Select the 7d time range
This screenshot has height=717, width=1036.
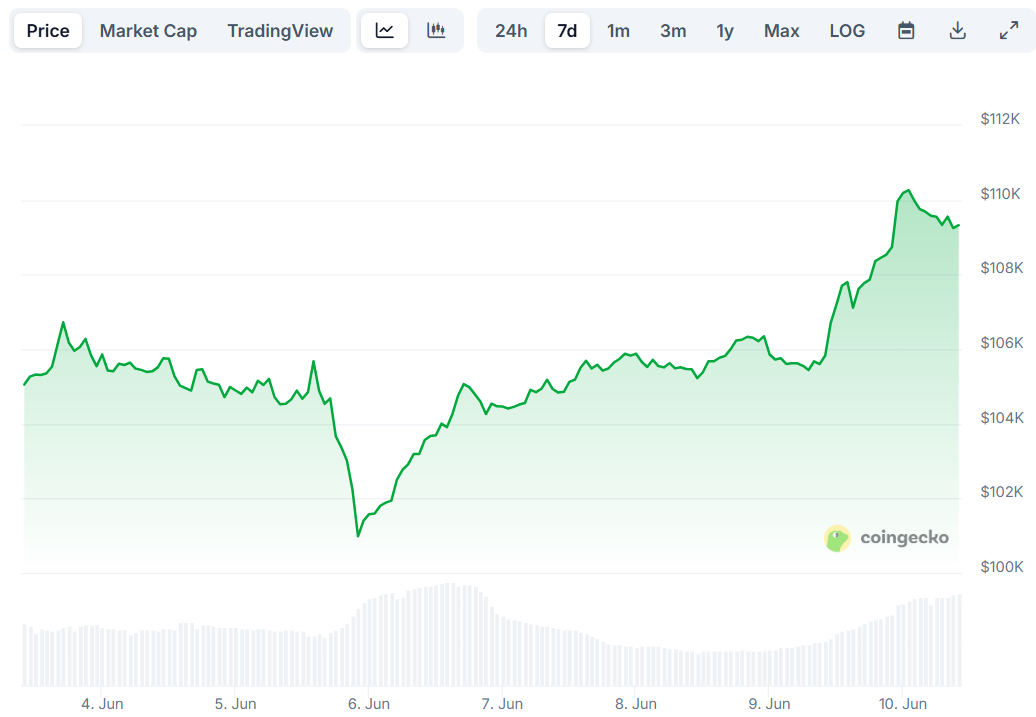[567, 30]
